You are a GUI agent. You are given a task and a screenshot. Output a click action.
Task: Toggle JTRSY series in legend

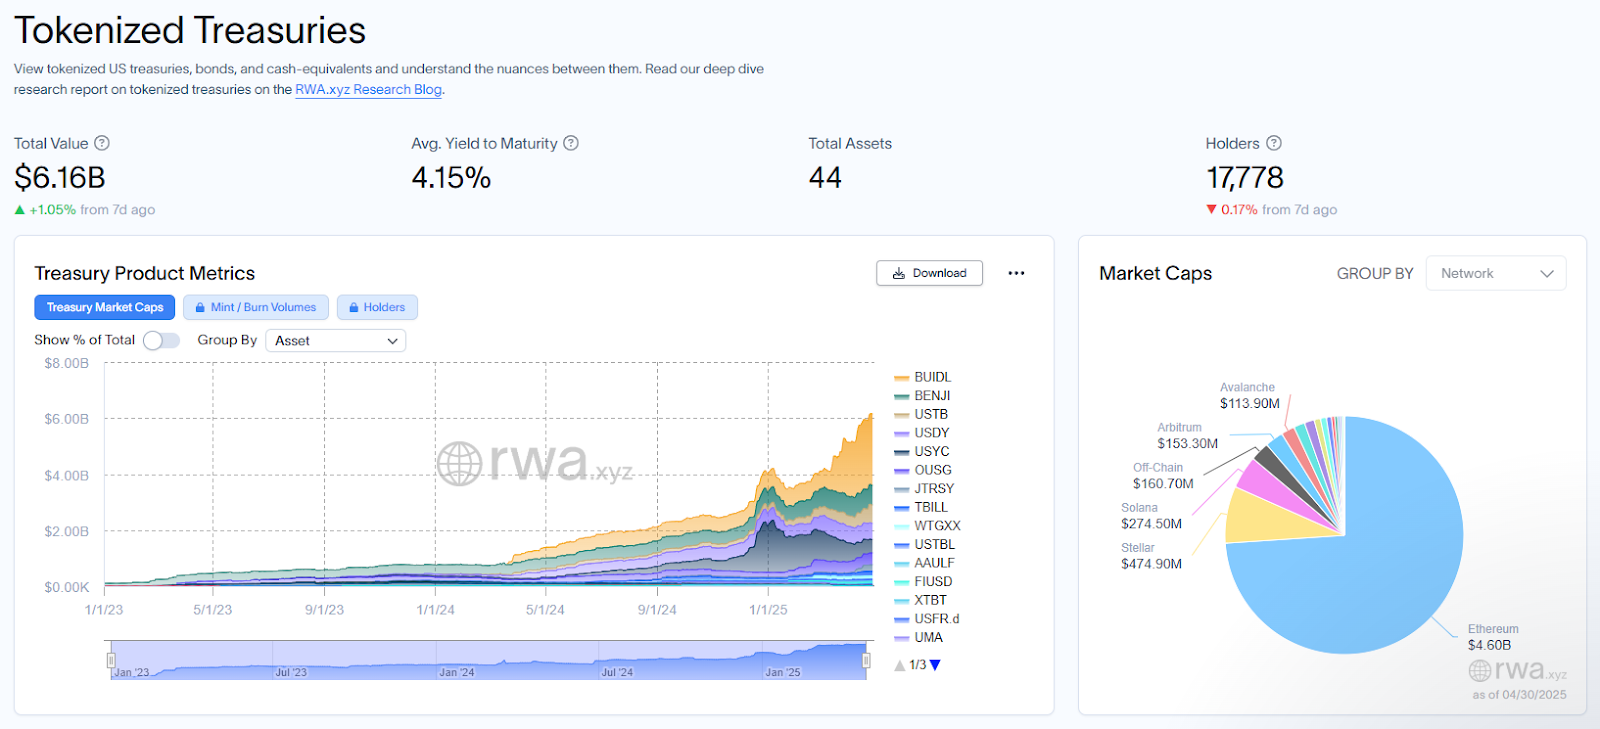point(924,489)
